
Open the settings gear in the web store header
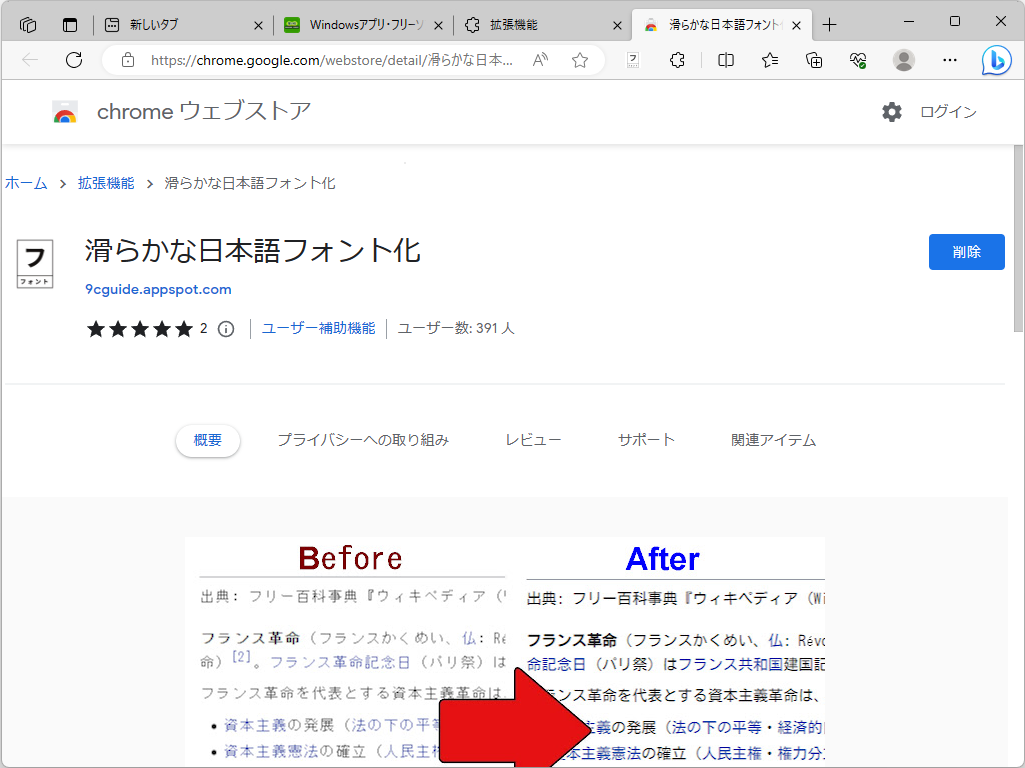point(891,112)
